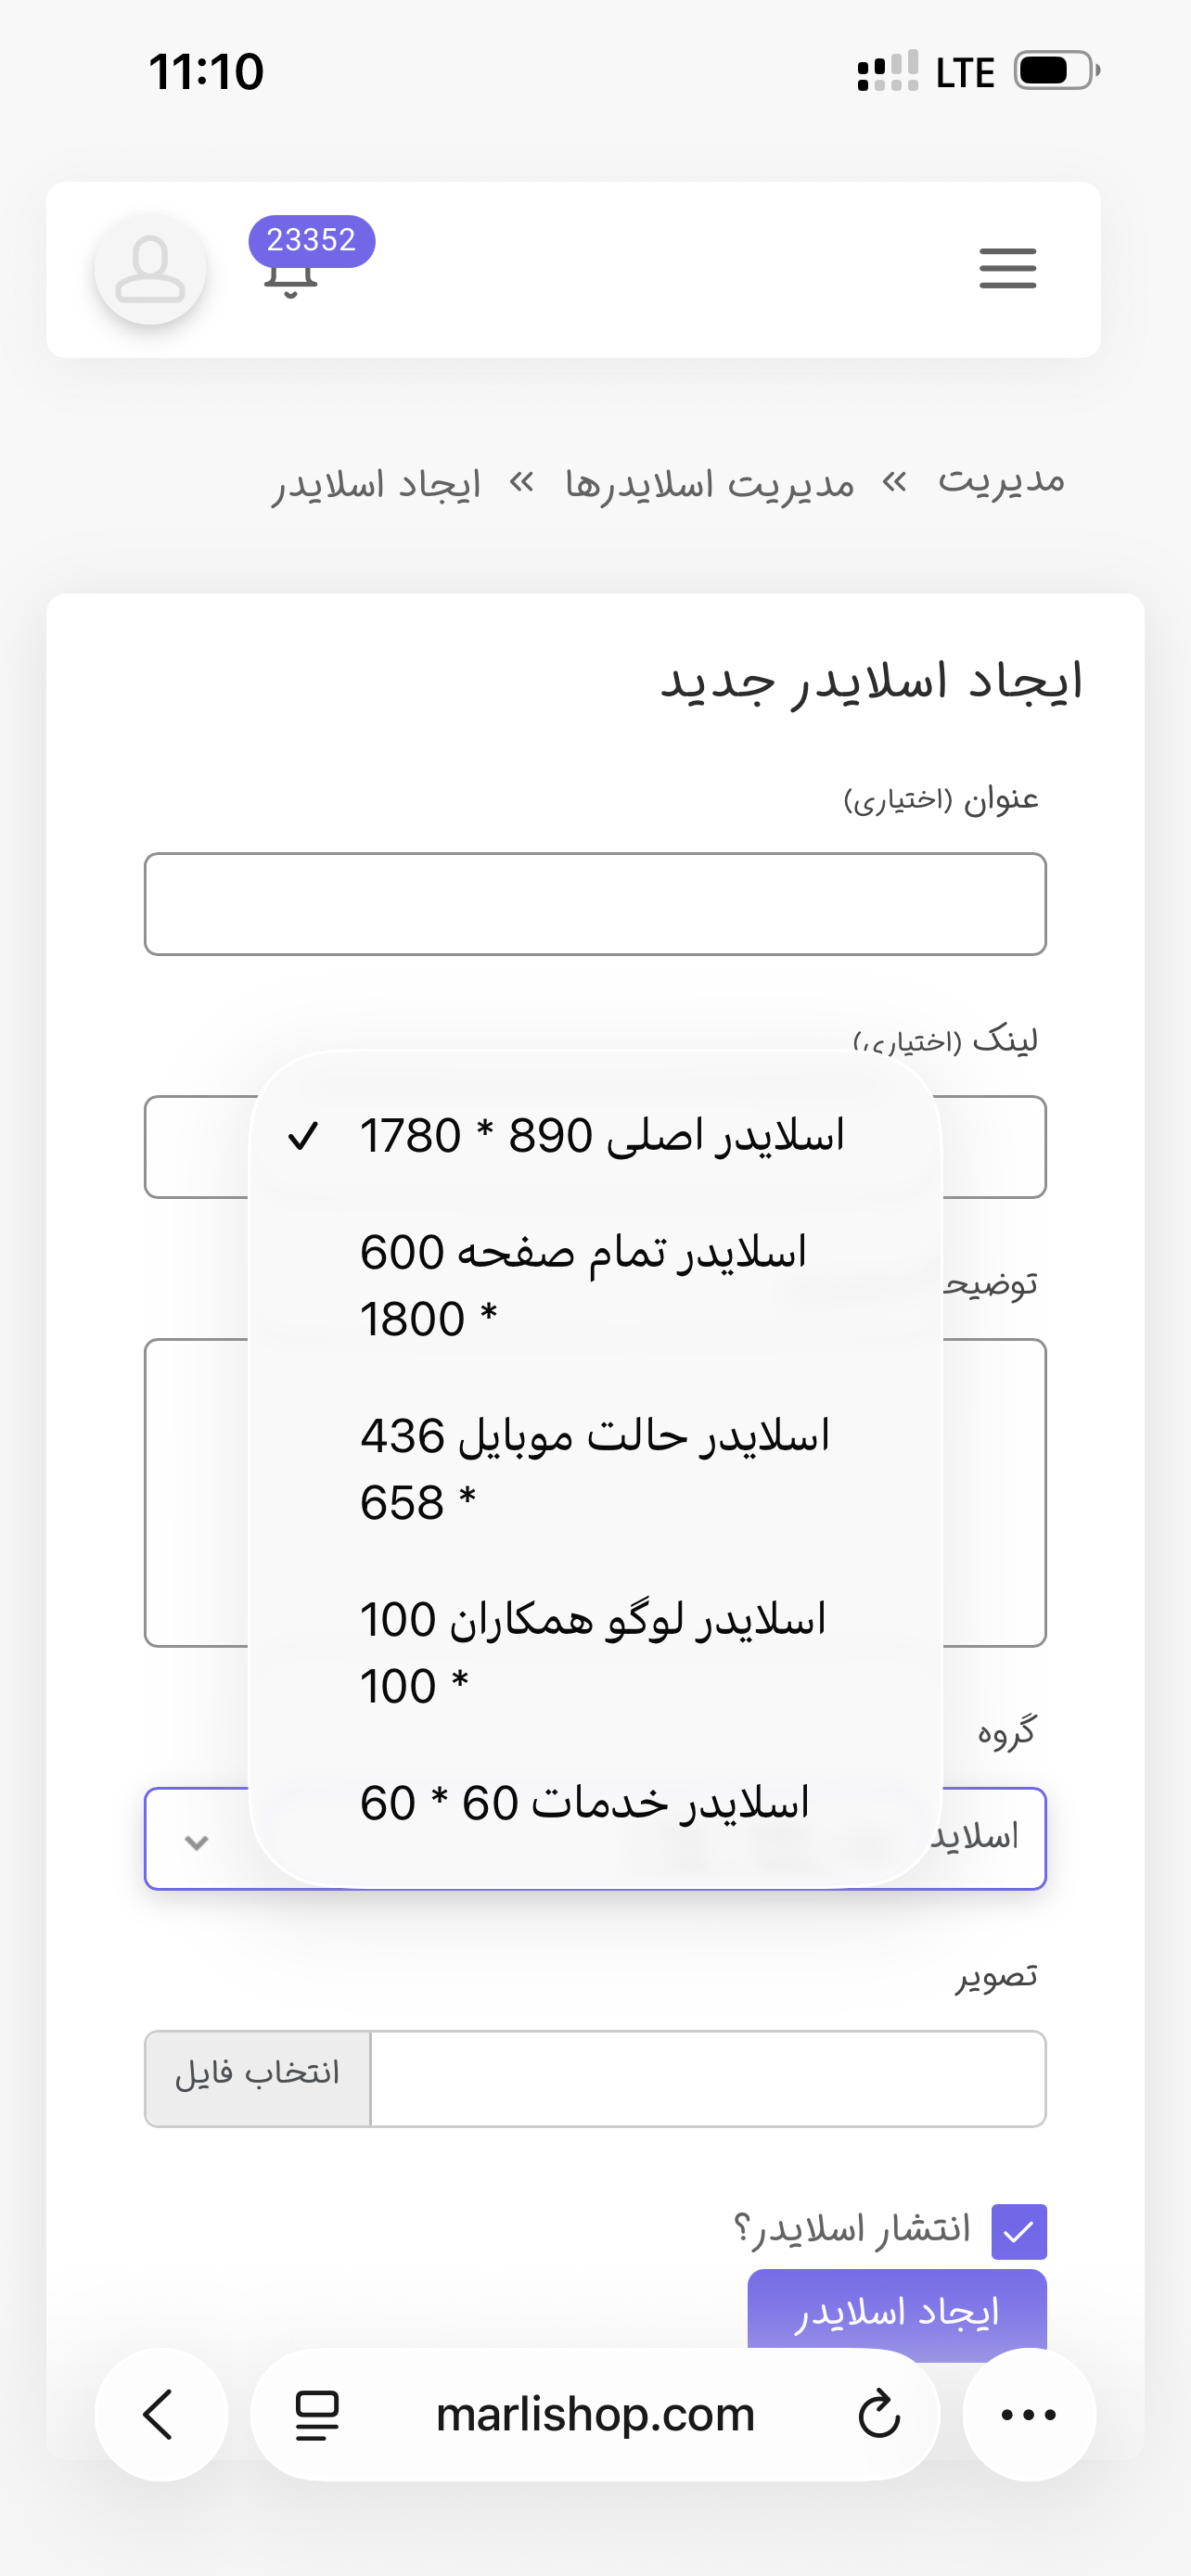Open the page reader menu icon
Viewport: 1191px width, 2576px height.
coord(318,2414)
